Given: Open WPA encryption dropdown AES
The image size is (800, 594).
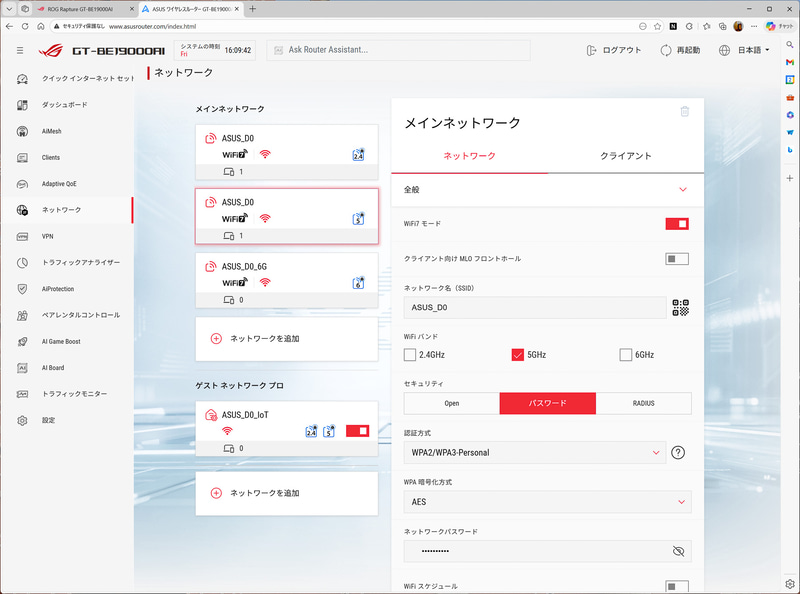Looking at the screenshot, I should pos(547,502).
